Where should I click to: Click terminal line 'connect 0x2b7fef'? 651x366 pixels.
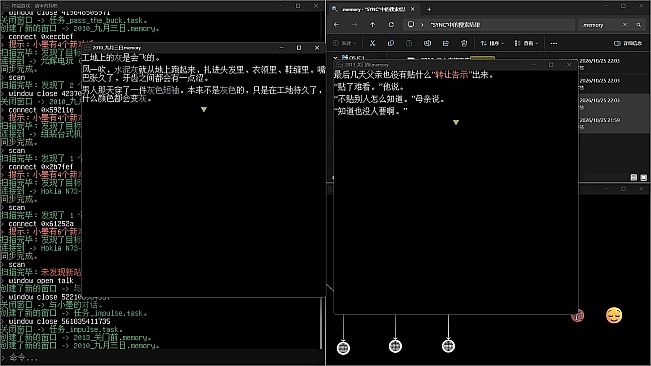pos(41,167)
